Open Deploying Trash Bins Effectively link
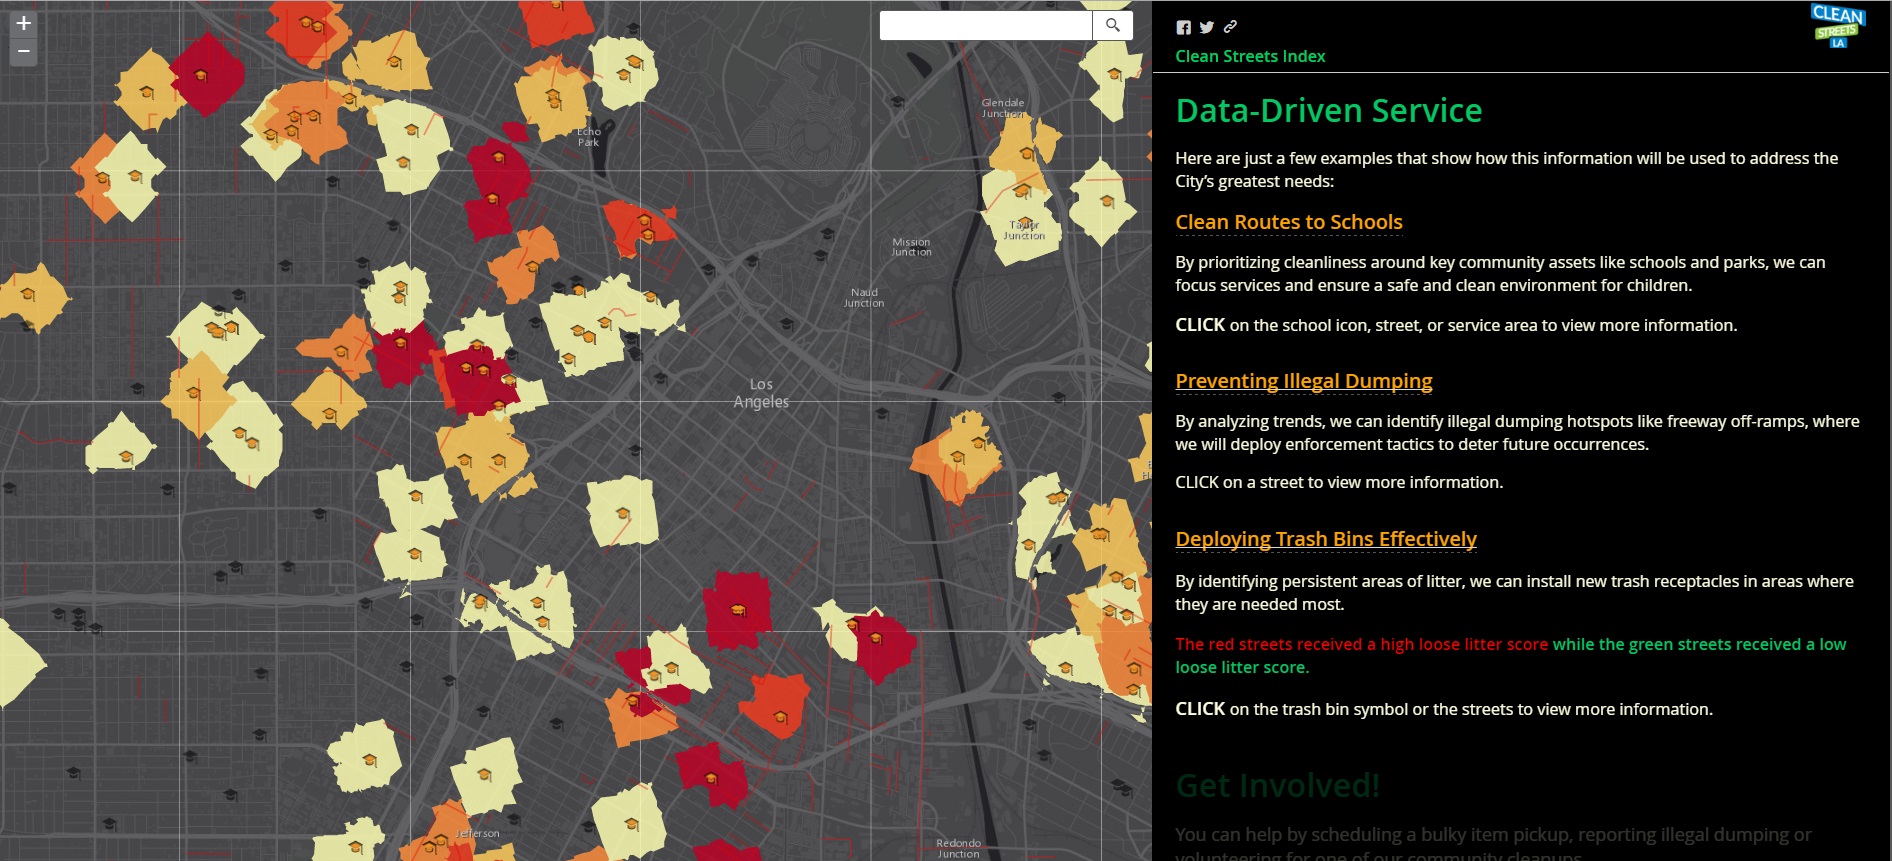 [1325, 539]
